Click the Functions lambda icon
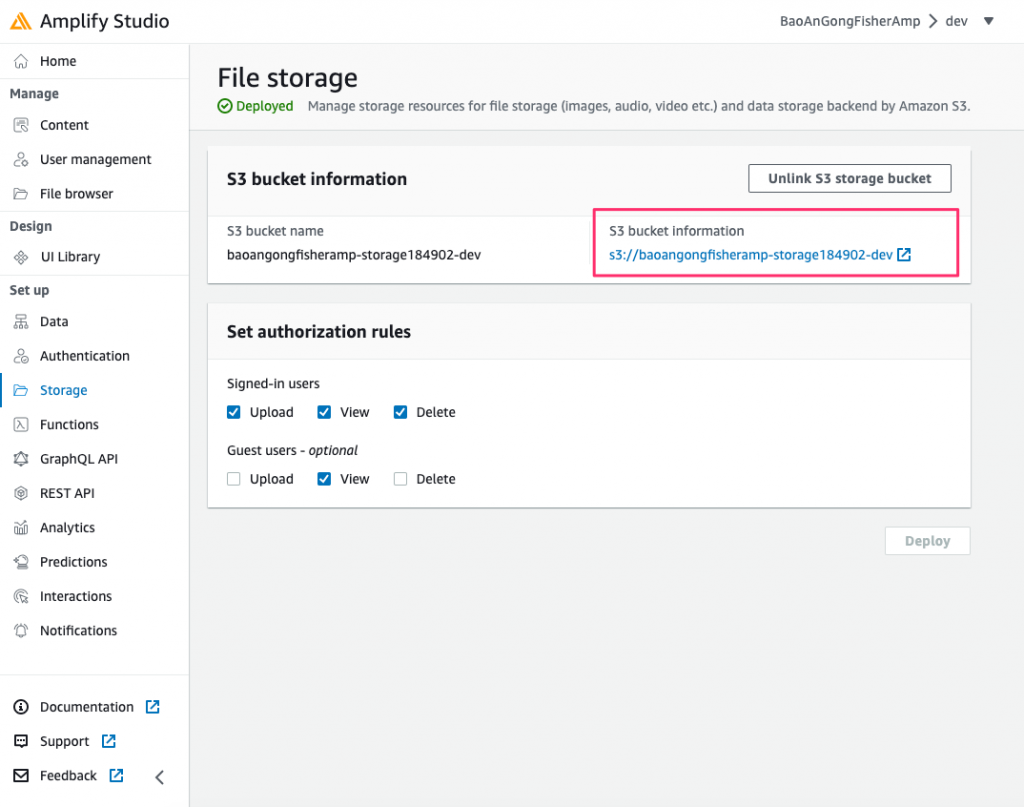Image resolution: width=1024 pixels, height=807 pixels. (x=21, y=425)
